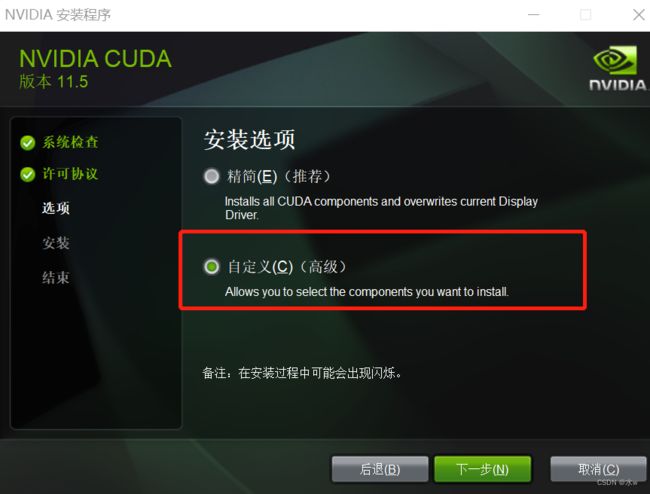
Task: Open the 系统检查 step in sidebar
Action: click(70, 142)
